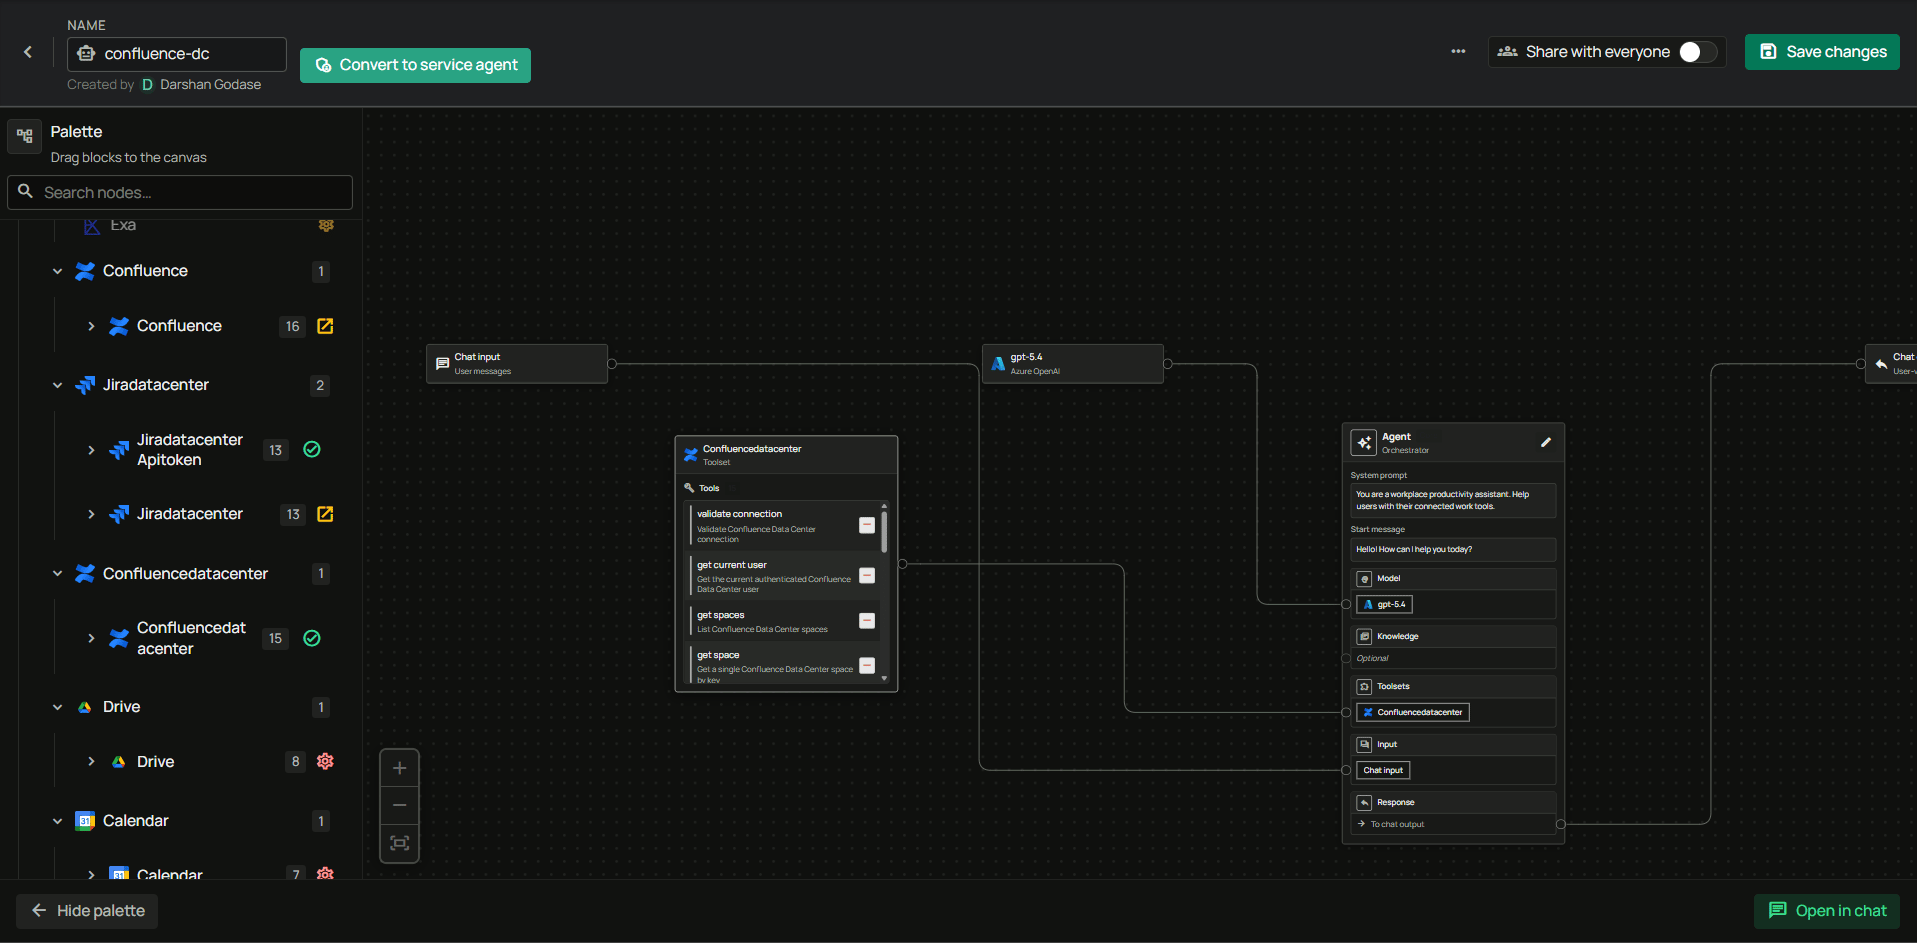Open external link icon next to Jiradatacenter

(x=325, y=514)
